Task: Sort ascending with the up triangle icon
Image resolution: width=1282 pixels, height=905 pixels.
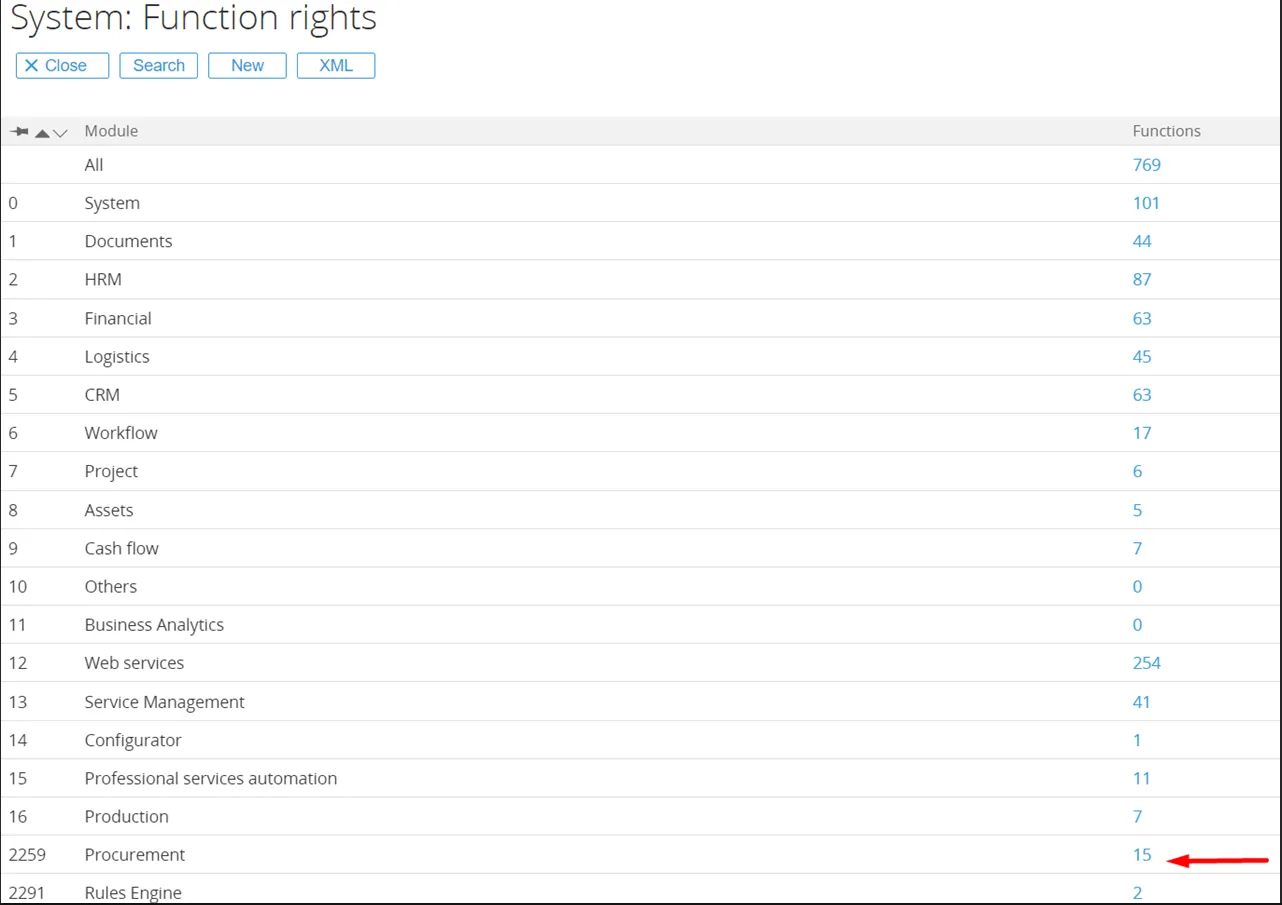Action: pyautogui.click(x=42, y=133)
